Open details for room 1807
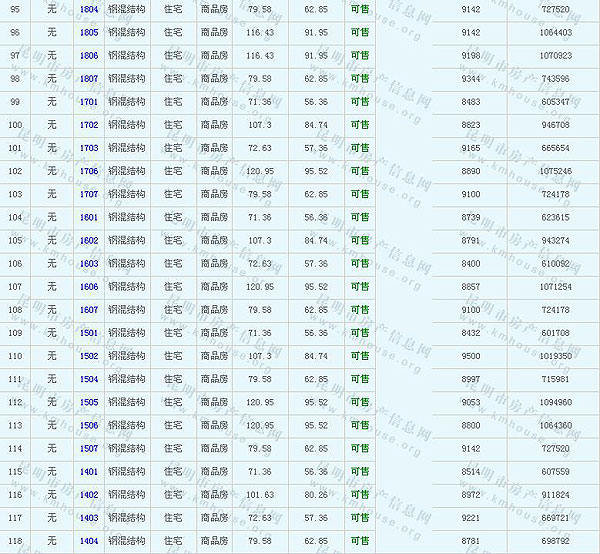The image size is (600, 554). click(89, 78)
